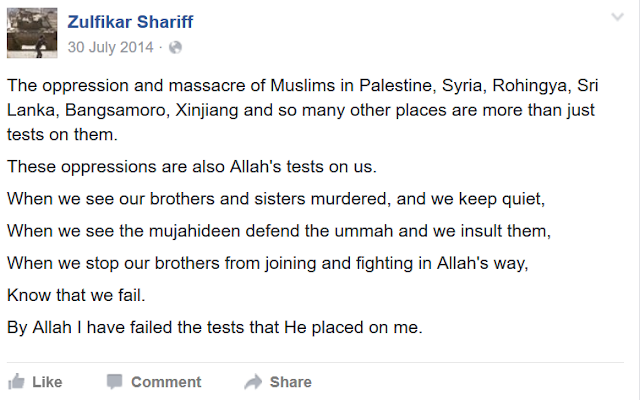Click the final line 'By Allah I have failed'
Image resolution: width=640 pixels, height=400 pixels.
(215, 327)
